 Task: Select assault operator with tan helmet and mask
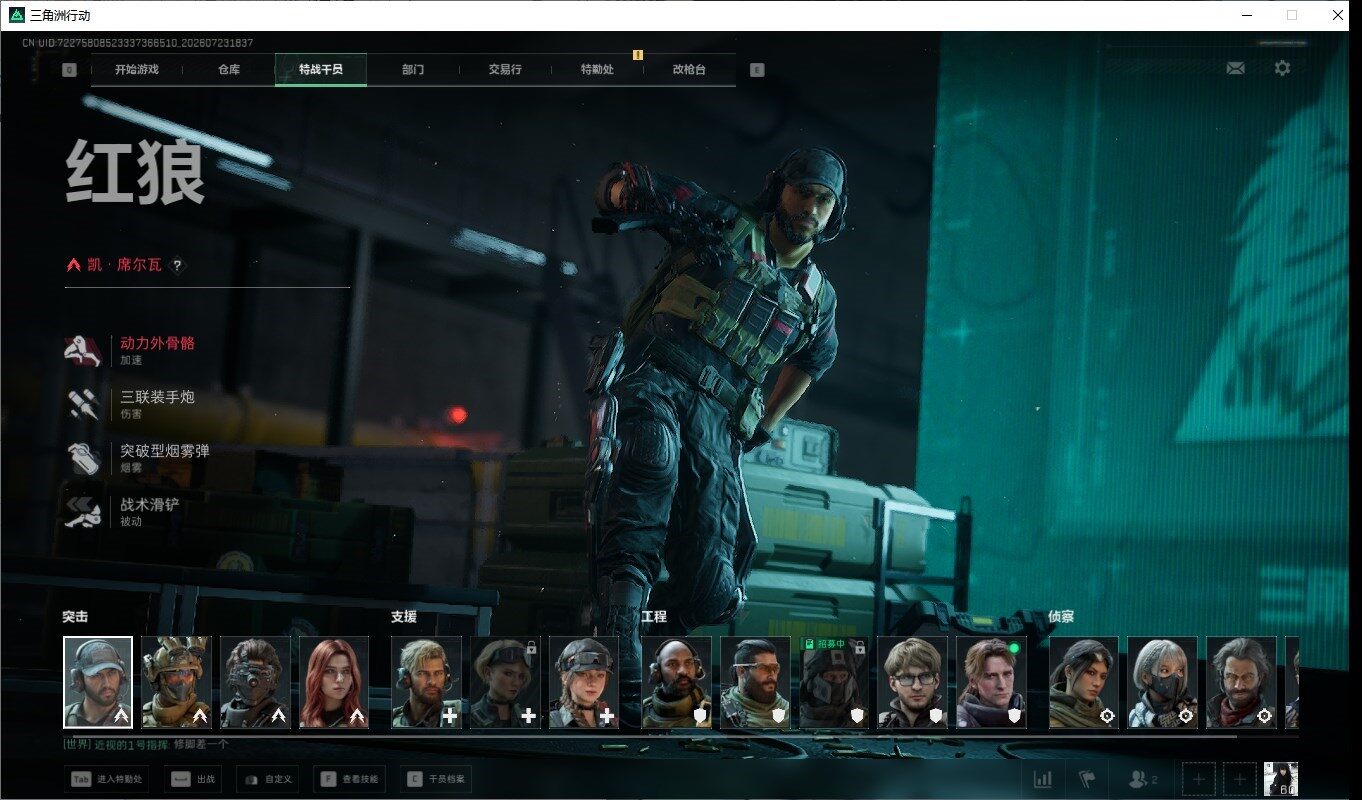pyautogui.click(x=176, y=682)
